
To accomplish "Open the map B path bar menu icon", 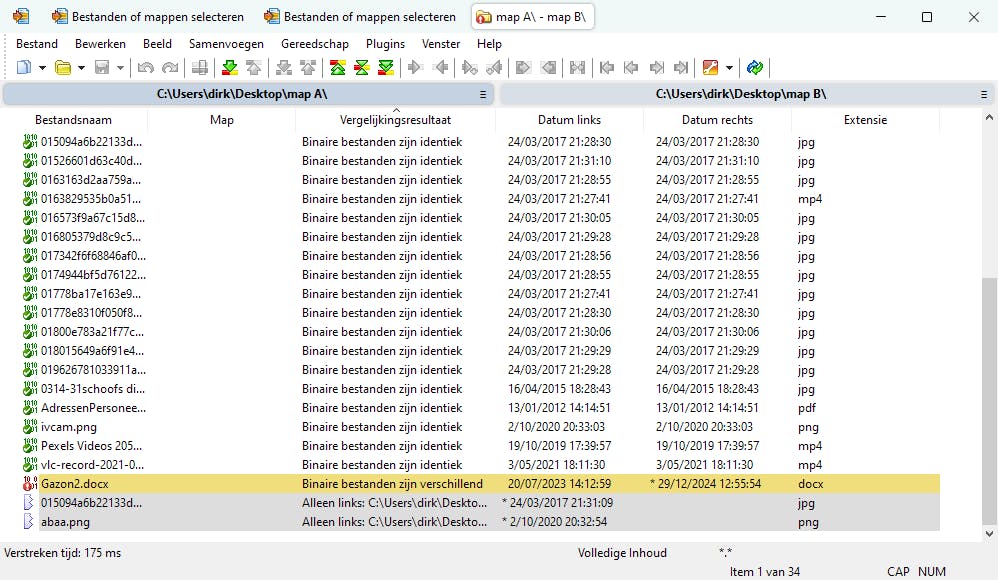I will 984,94.
